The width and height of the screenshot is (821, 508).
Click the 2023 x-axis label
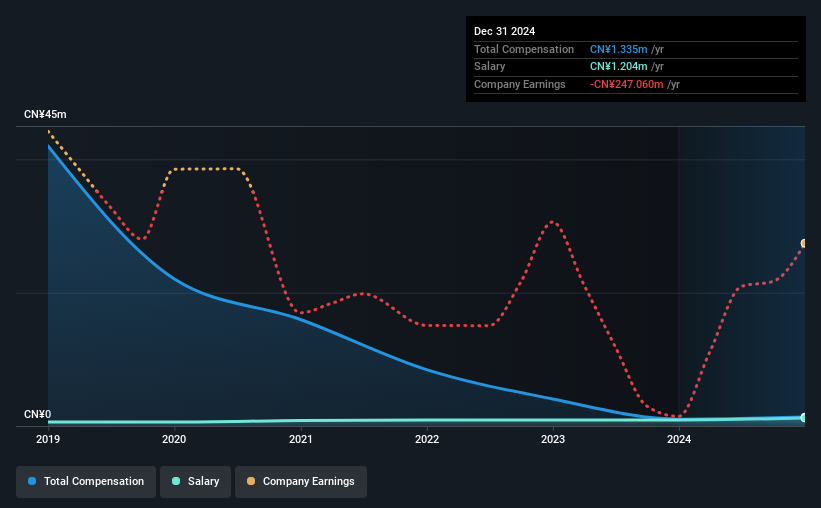pos(553,439)
